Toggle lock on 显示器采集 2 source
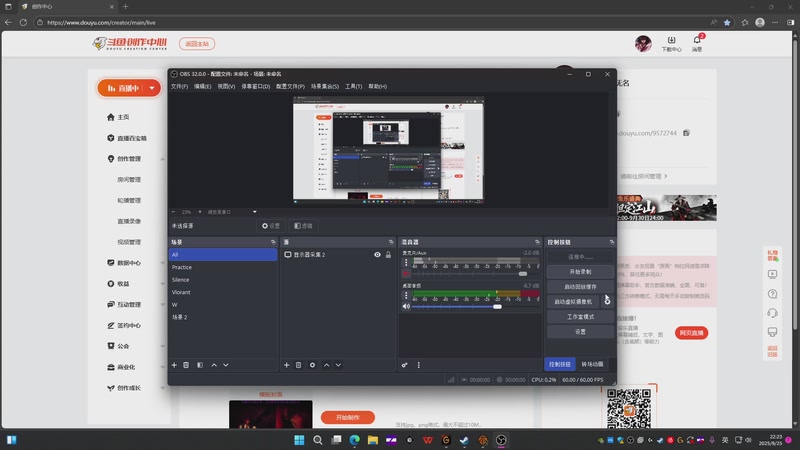 pos(388,255)
